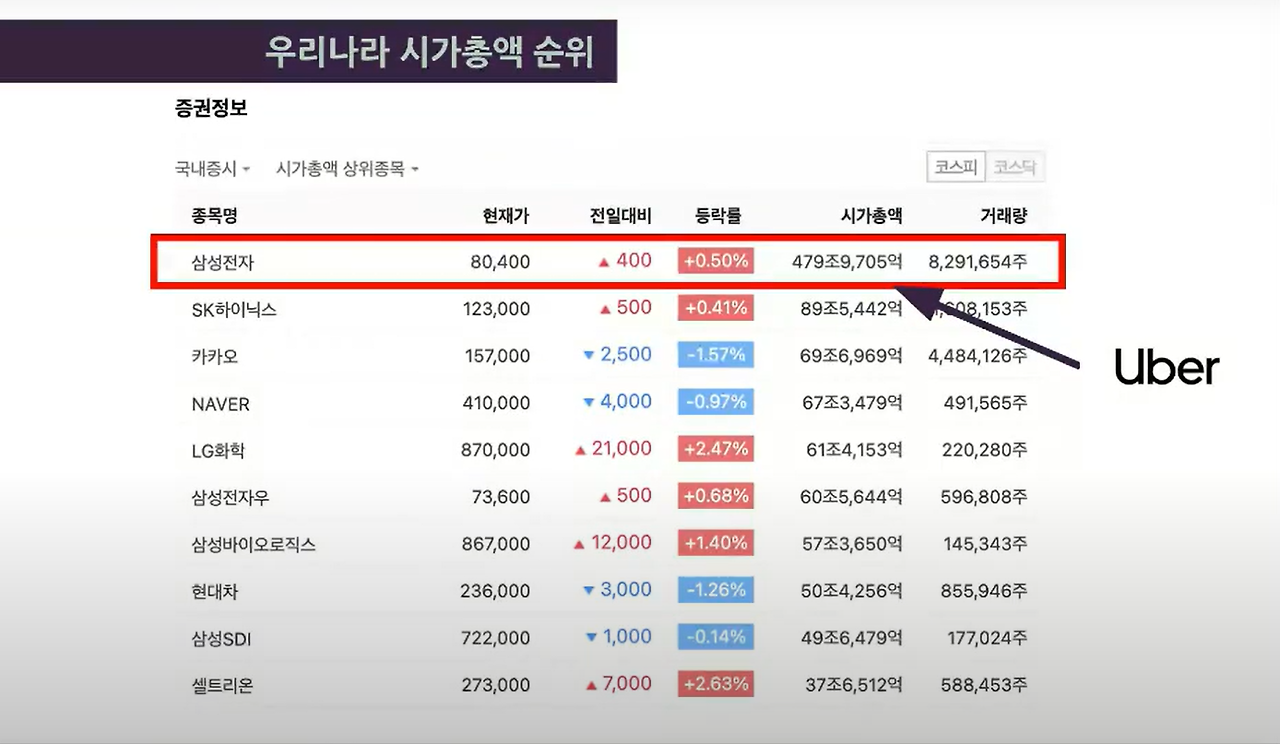Click the 종목명 column header
This screenshot has height=744, width=1280.
pyautogui.click(x=214, y=215)
